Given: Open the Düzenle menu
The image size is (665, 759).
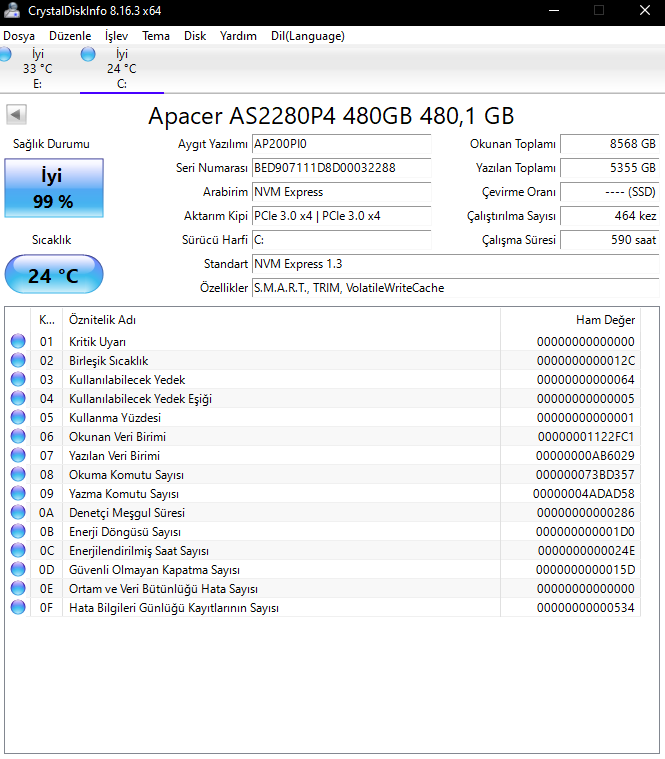Looking at the screenshot, I should pyautogui.click(x=70, y=36).
